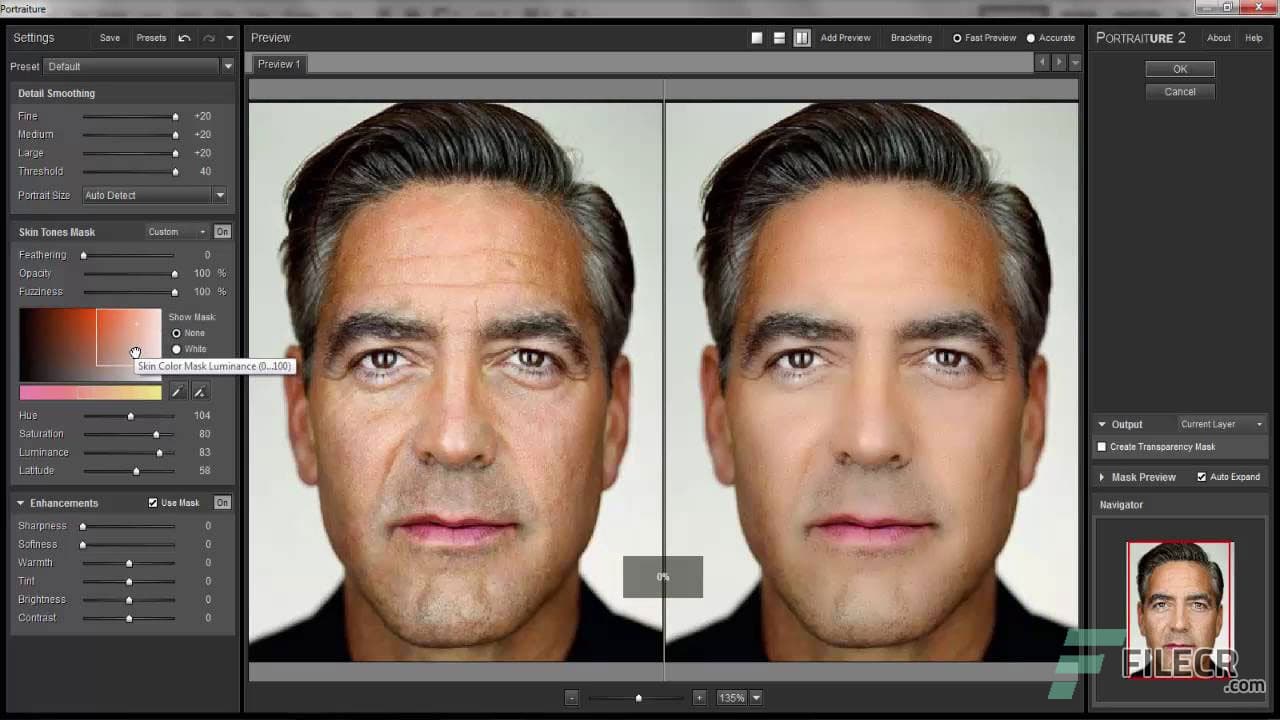Expand the Mask Preview panel
Image resolution: width=1280 pixels, height=720 pixels.
1138,477
